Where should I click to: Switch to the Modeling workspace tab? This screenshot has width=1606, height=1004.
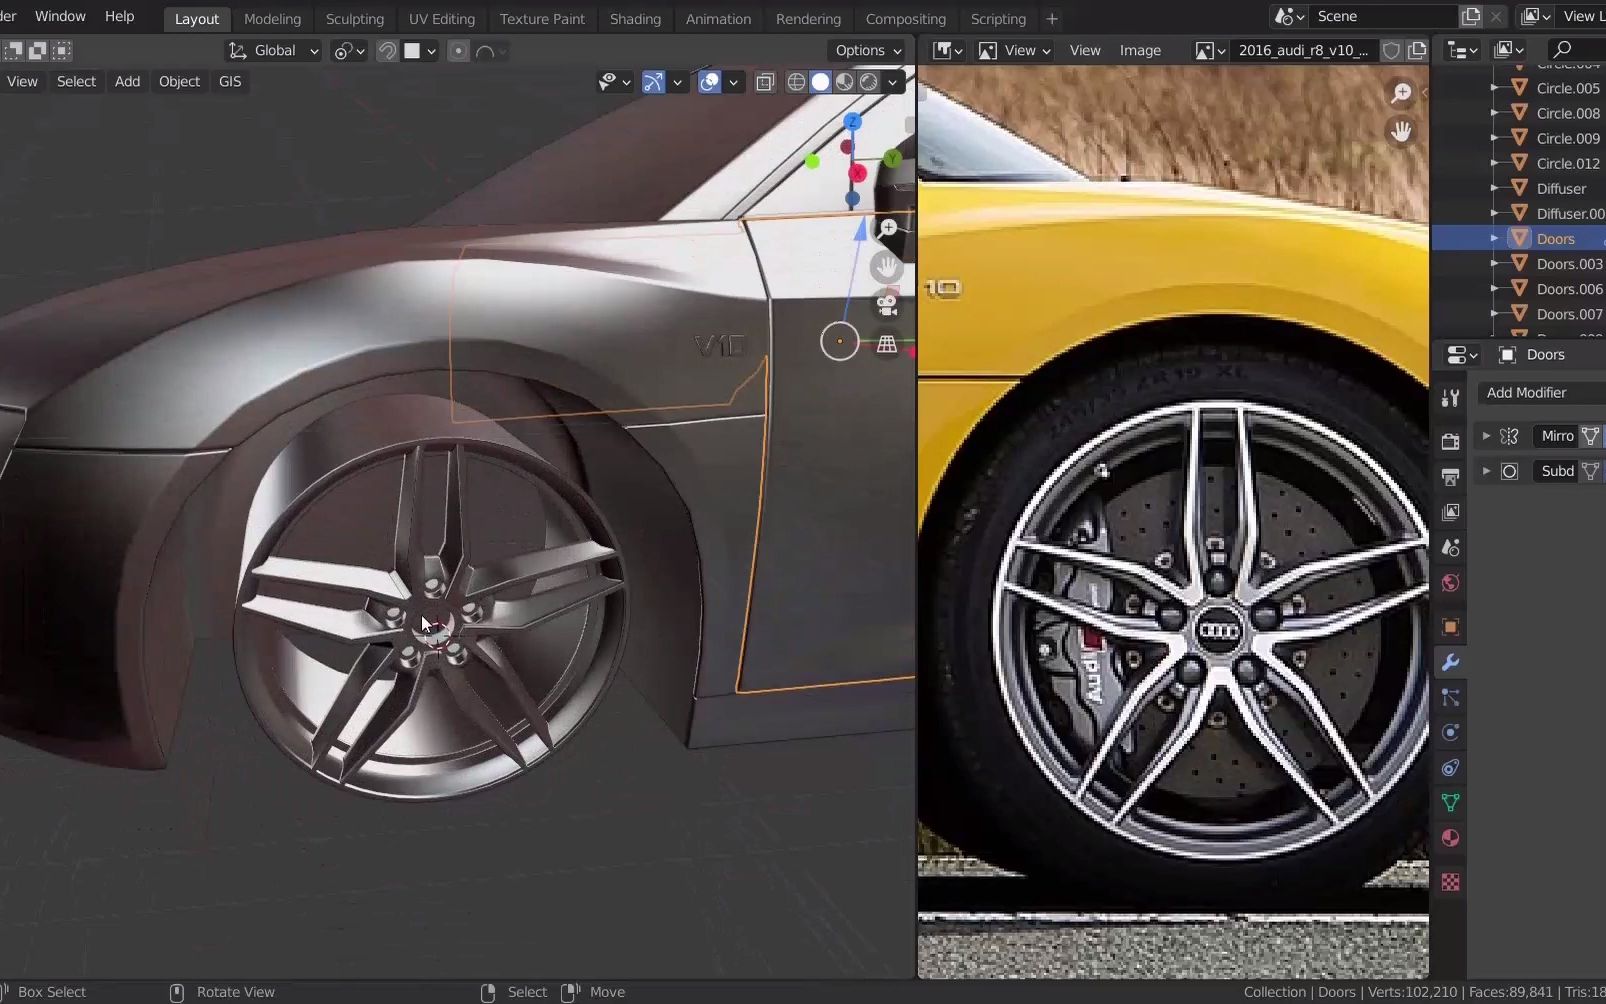pyautogui.click(x=272, y=19)
